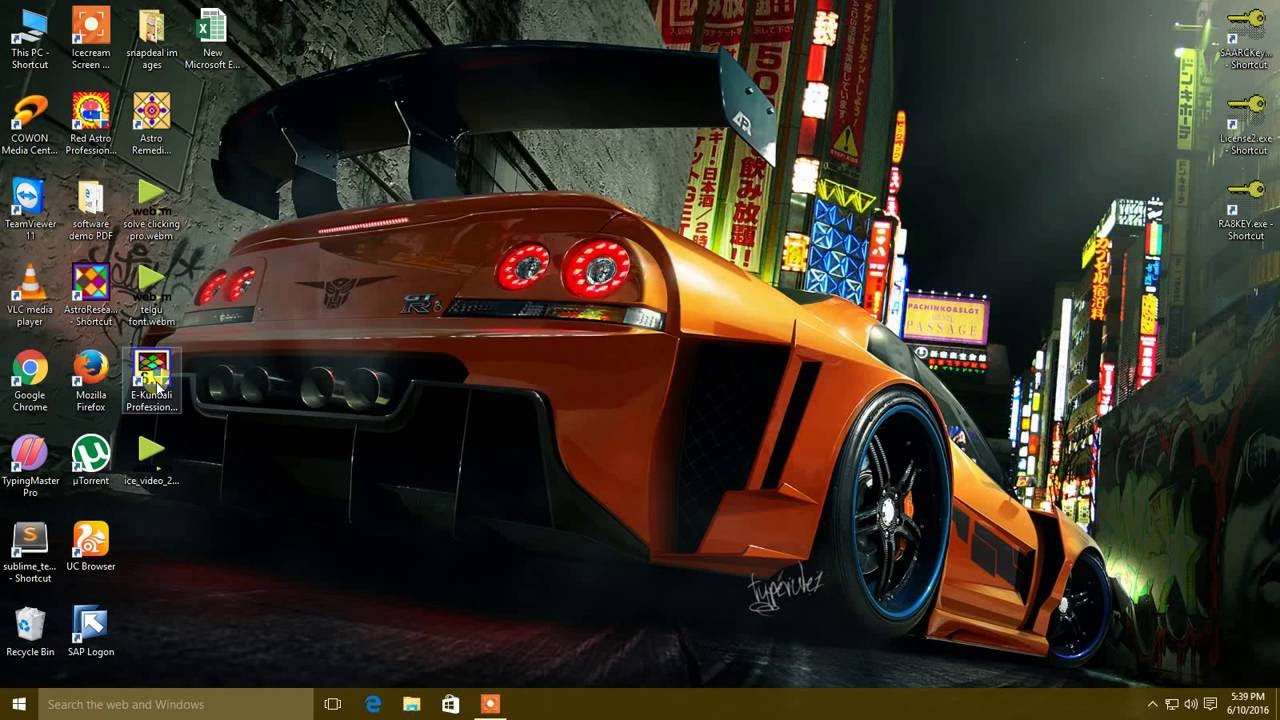
Task: Select ice_video_2 file on desktop
Action: [152, 461]
